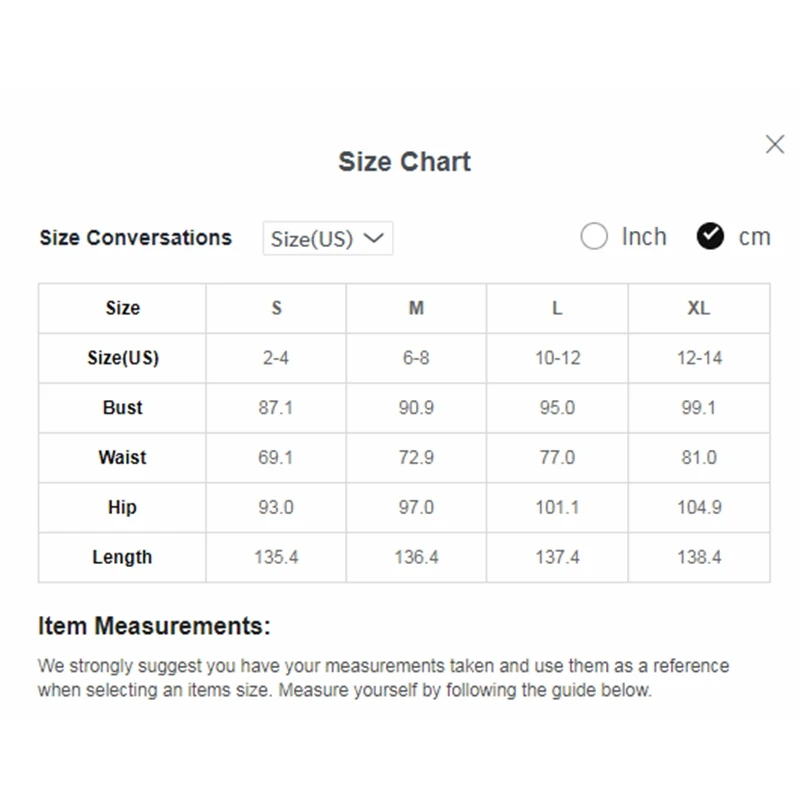Click the XL size column header
Viewport: 800px width, 800px height.
699,308
